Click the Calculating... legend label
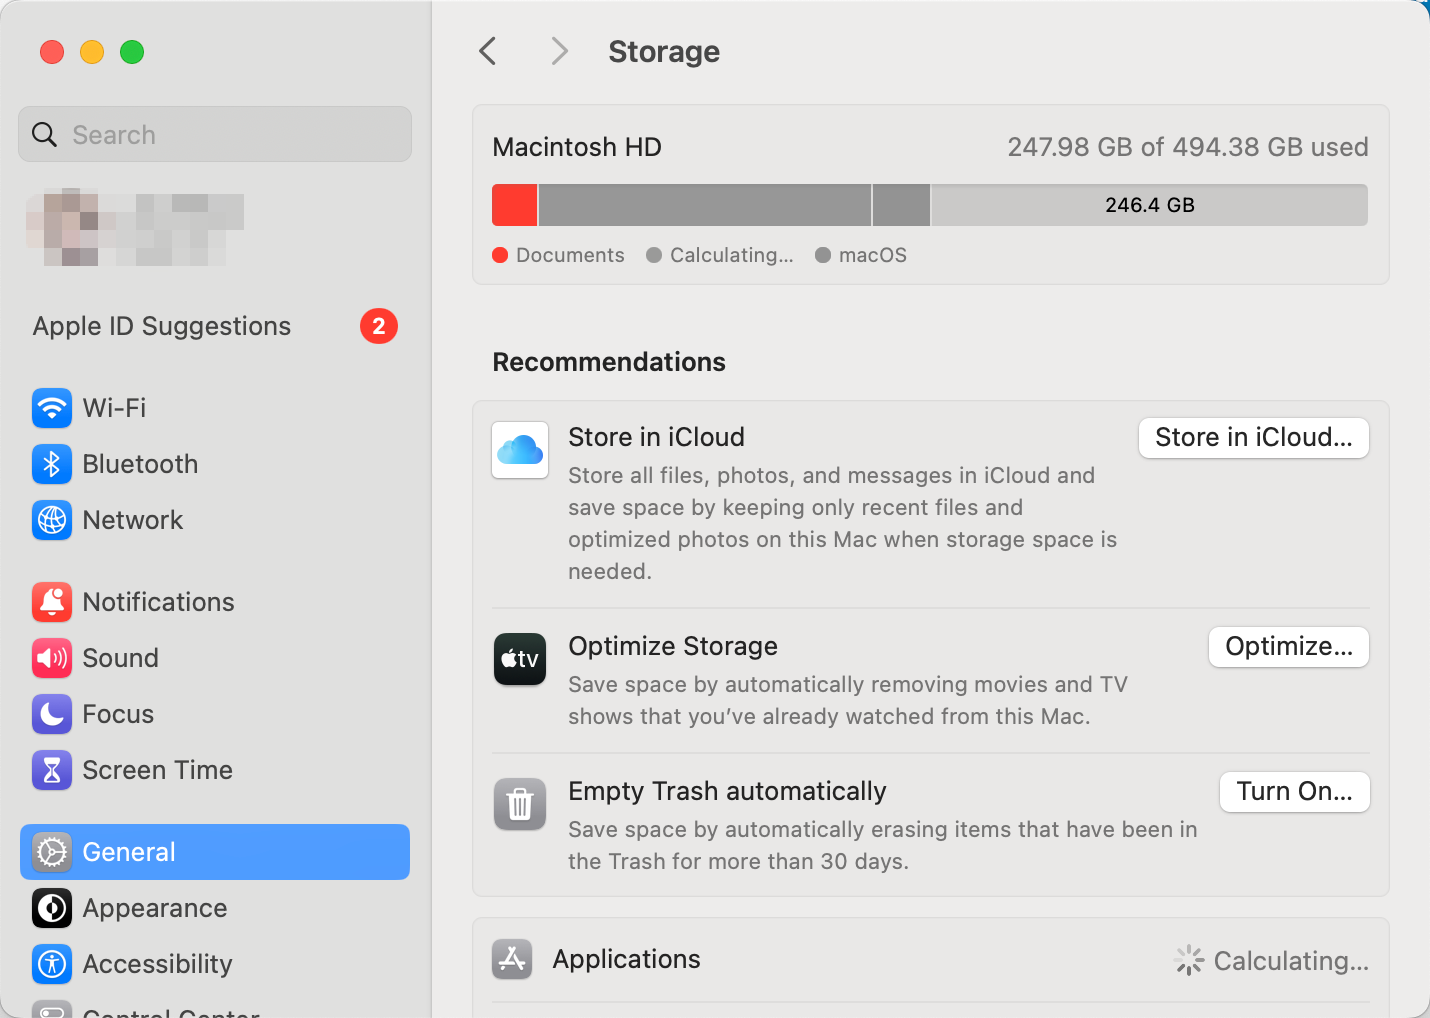The width and height of the screenshot is (1430, 1018). click(x=732, y=255)
